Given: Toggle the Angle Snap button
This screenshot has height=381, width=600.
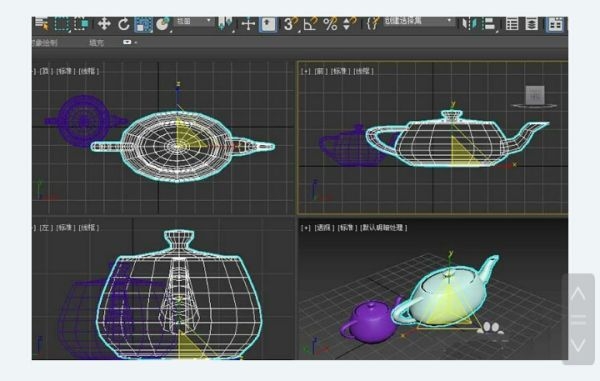Looking at the screenshot, I should click(310, 24).
